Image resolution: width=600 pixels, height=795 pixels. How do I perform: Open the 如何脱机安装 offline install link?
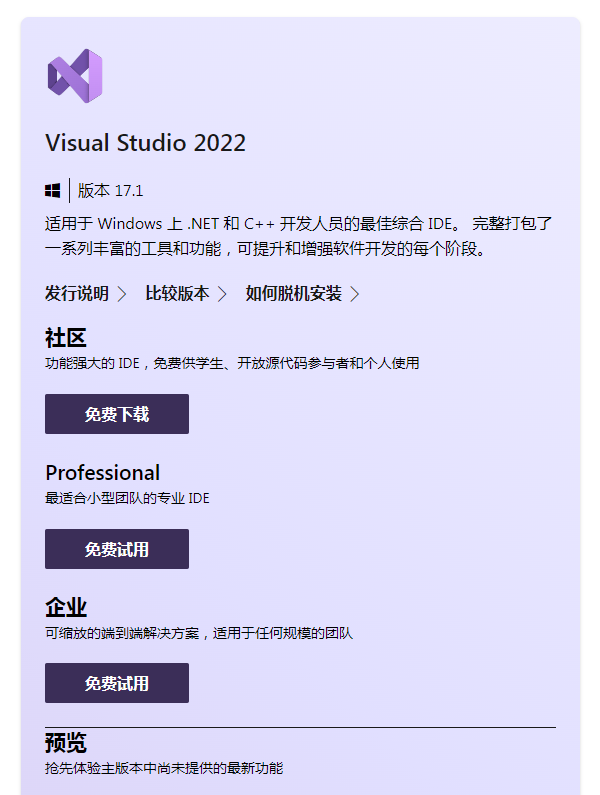294,293
